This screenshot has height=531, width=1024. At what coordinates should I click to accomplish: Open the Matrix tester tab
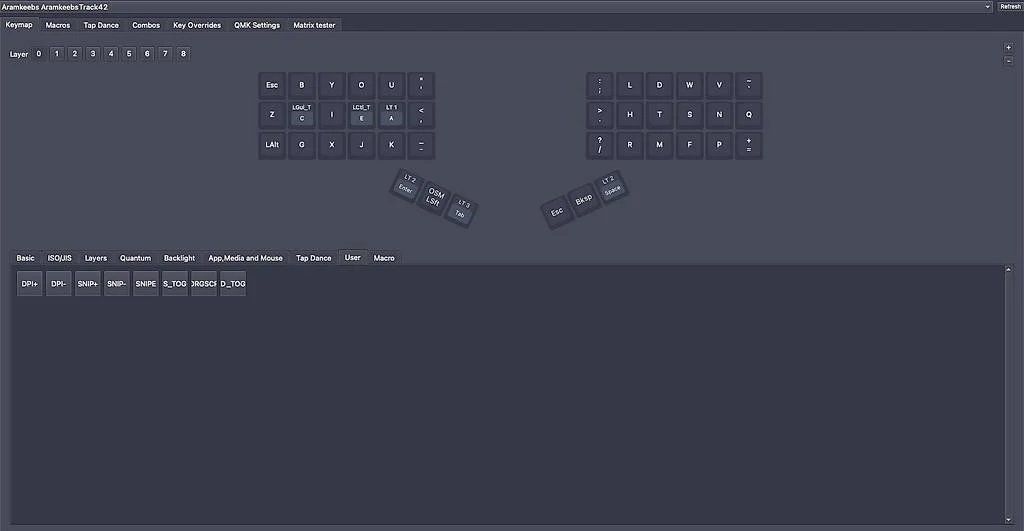coord(314,25)
